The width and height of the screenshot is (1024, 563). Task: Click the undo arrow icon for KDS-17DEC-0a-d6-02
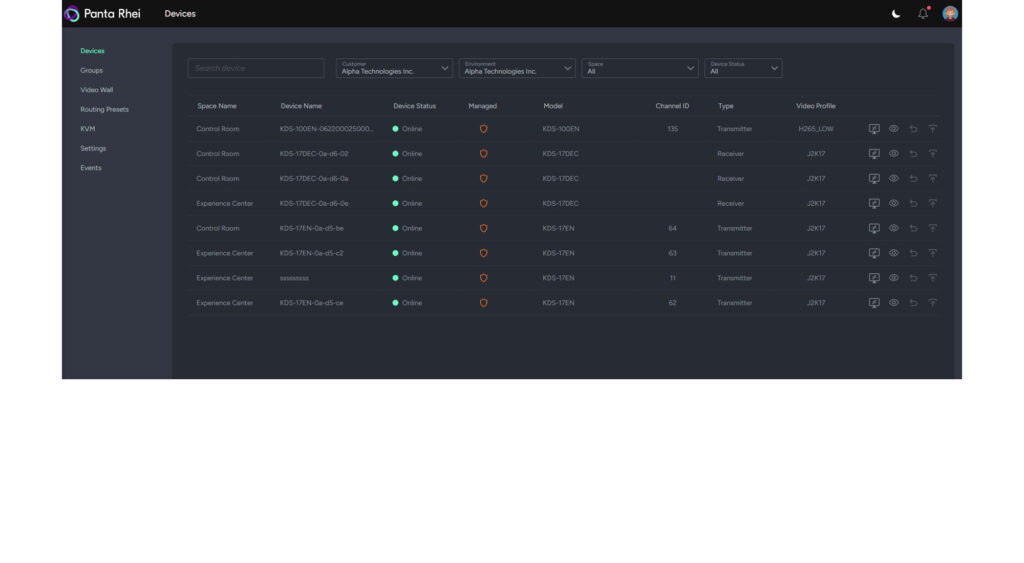(913, 154)
